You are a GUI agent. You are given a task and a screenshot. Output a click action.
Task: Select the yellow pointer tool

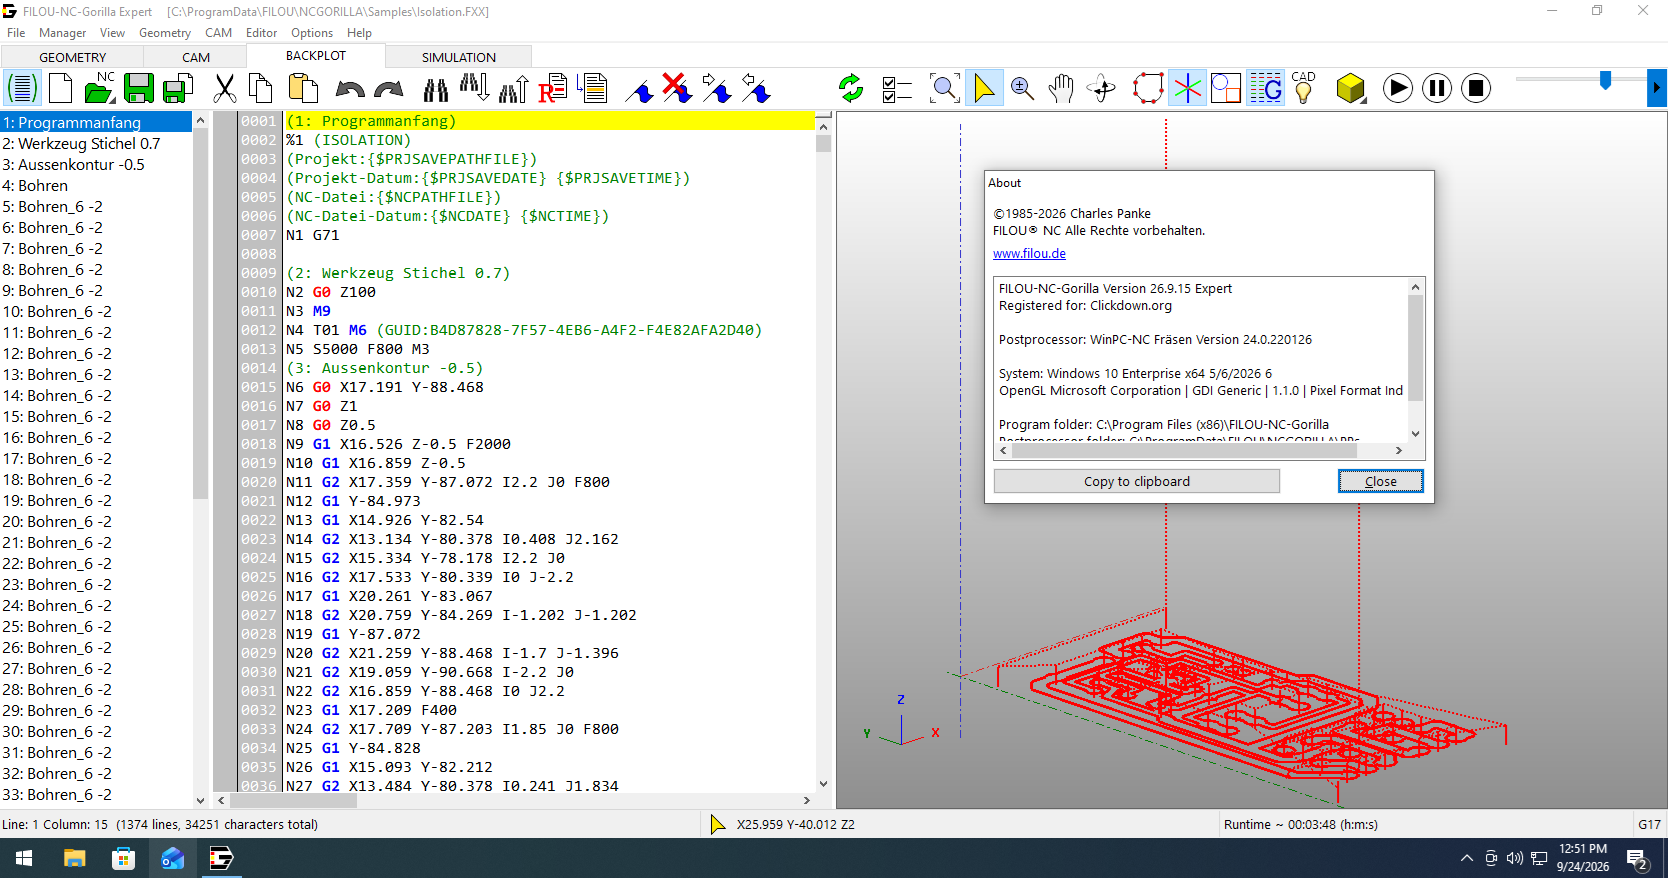click(984, 89)
